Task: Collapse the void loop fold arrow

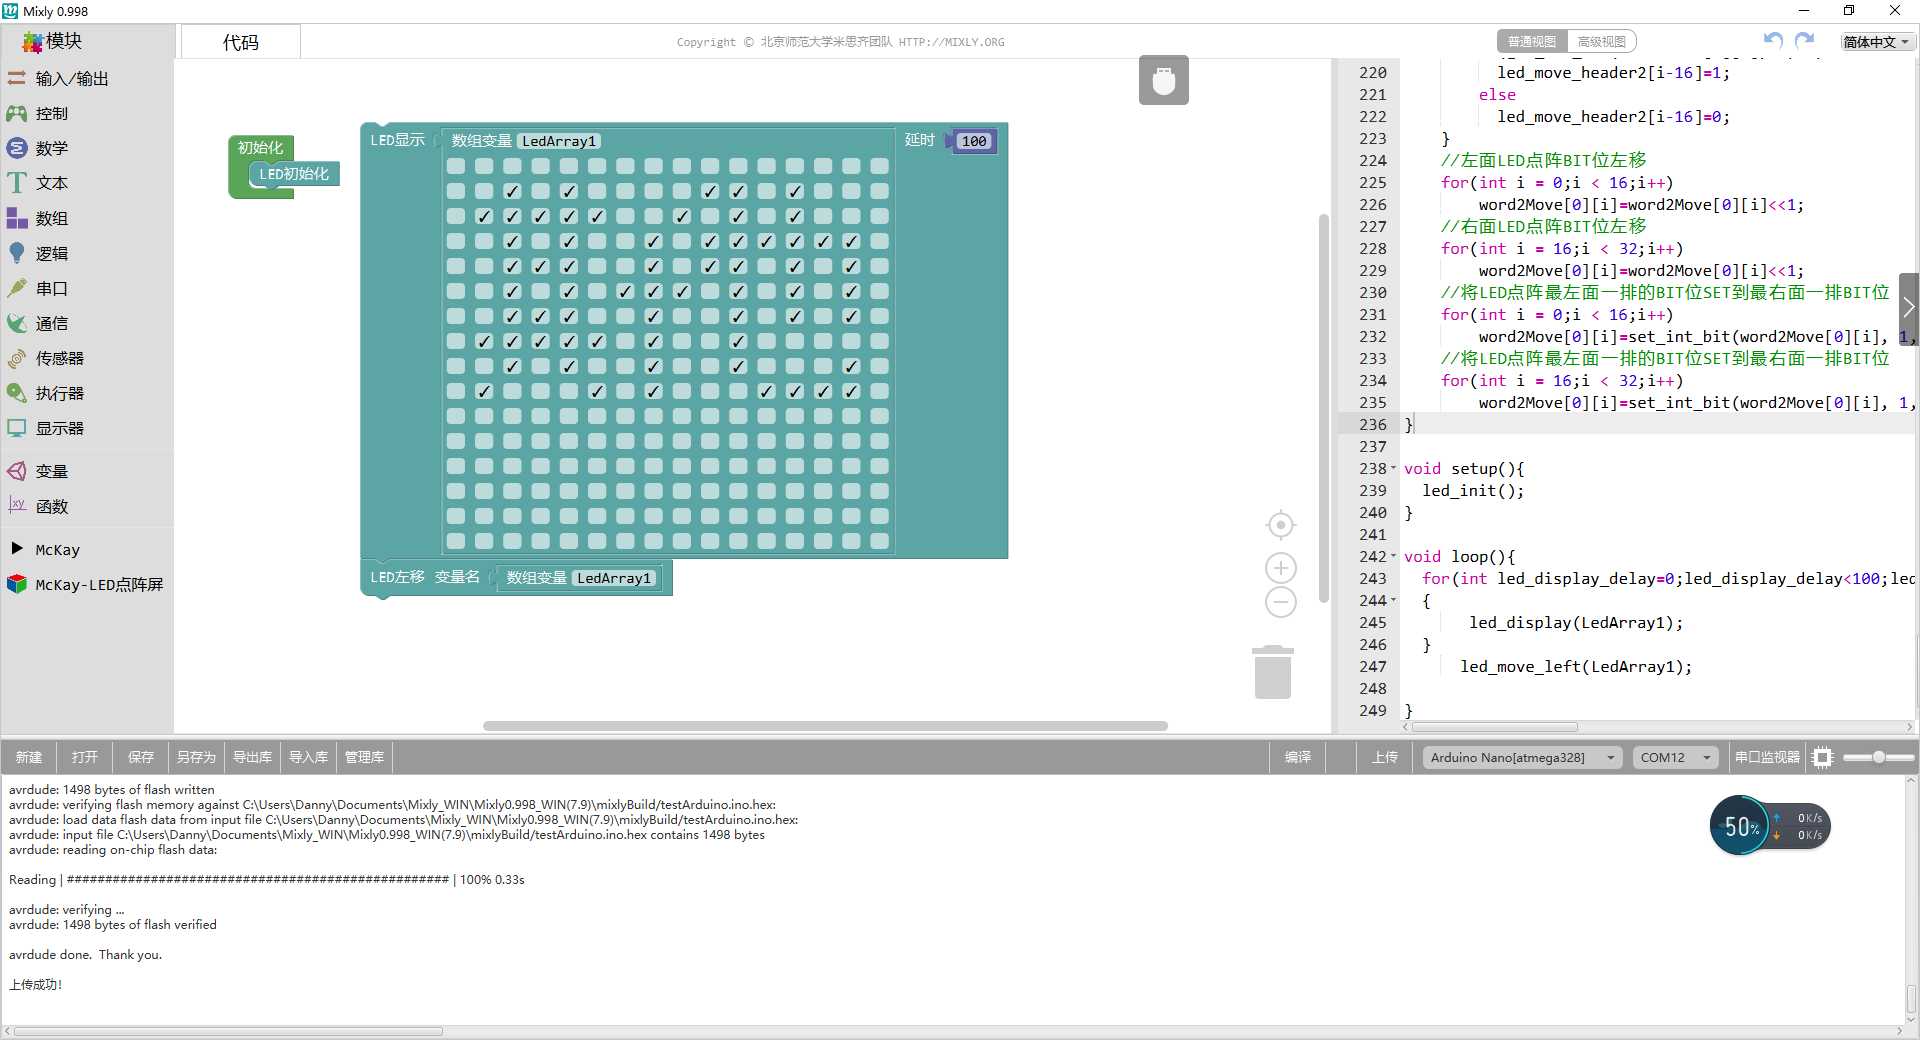Action: click(1394, 556)
